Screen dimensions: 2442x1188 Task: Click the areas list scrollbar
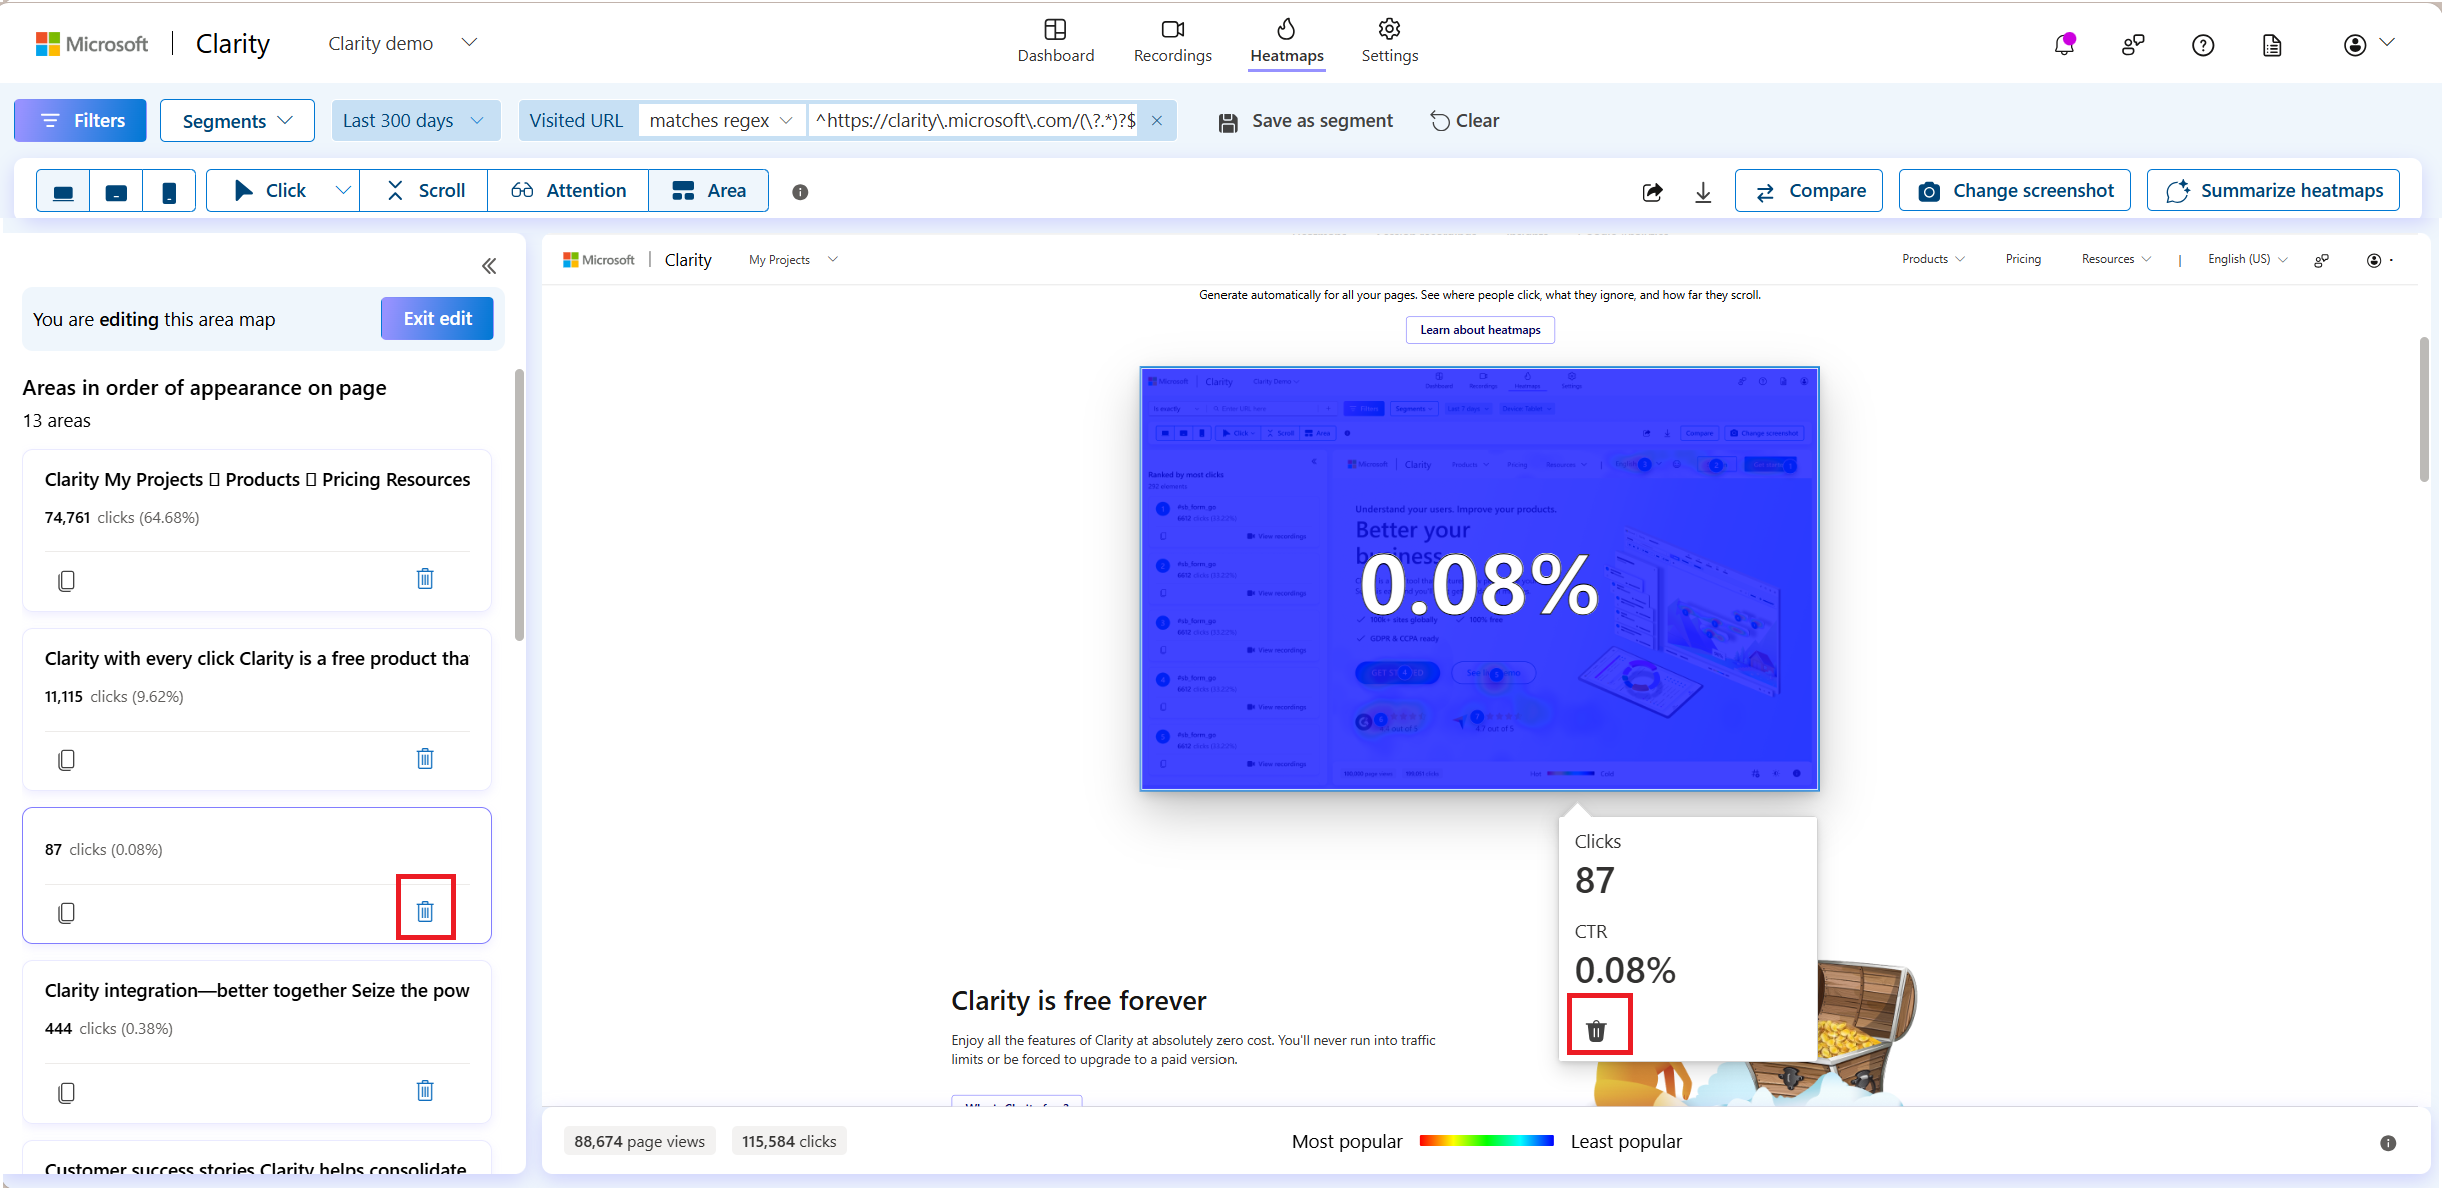519,505
